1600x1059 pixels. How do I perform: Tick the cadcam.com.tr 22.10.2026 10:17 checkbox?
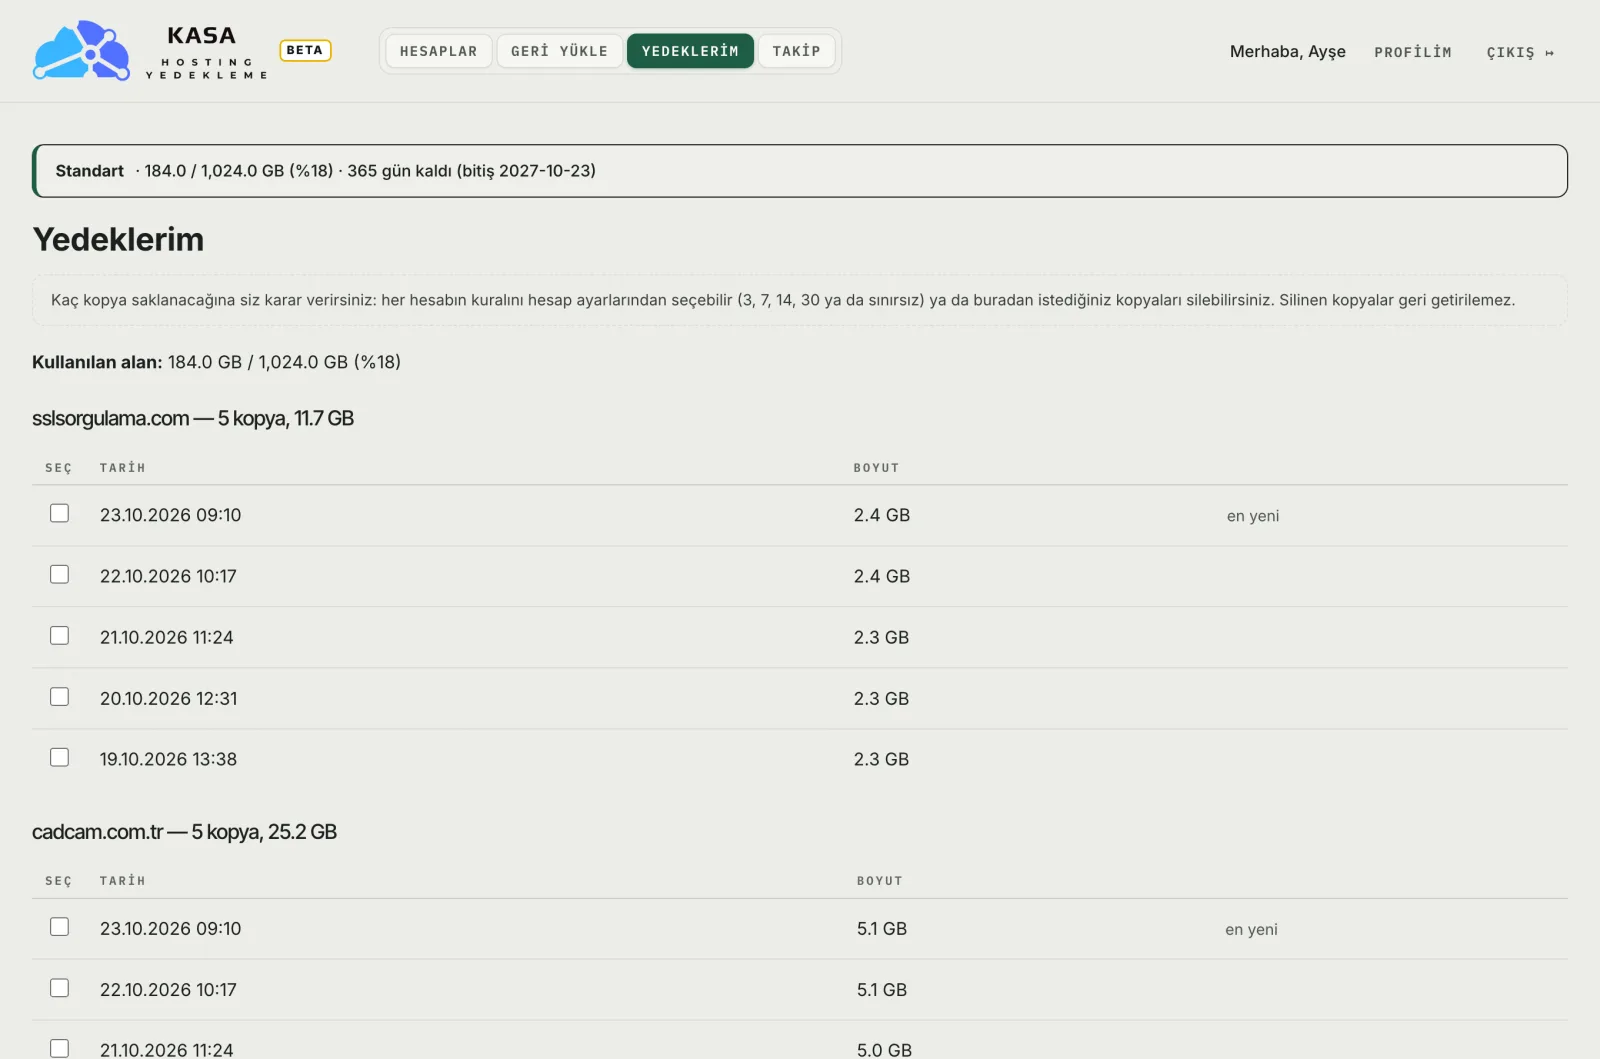(x=60, y=988)
